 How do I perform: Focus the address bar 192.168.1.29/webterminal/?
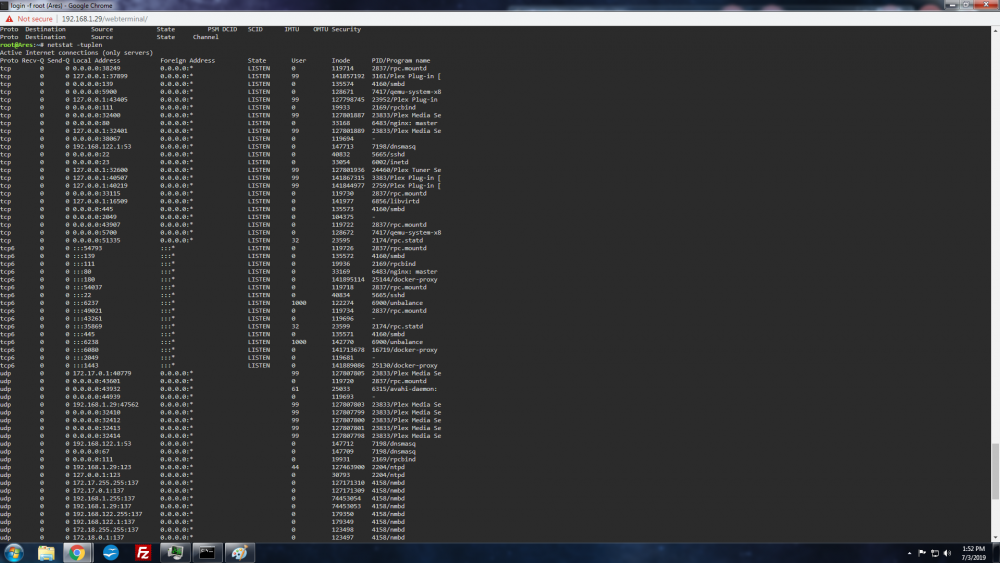(x=105, y=19)
